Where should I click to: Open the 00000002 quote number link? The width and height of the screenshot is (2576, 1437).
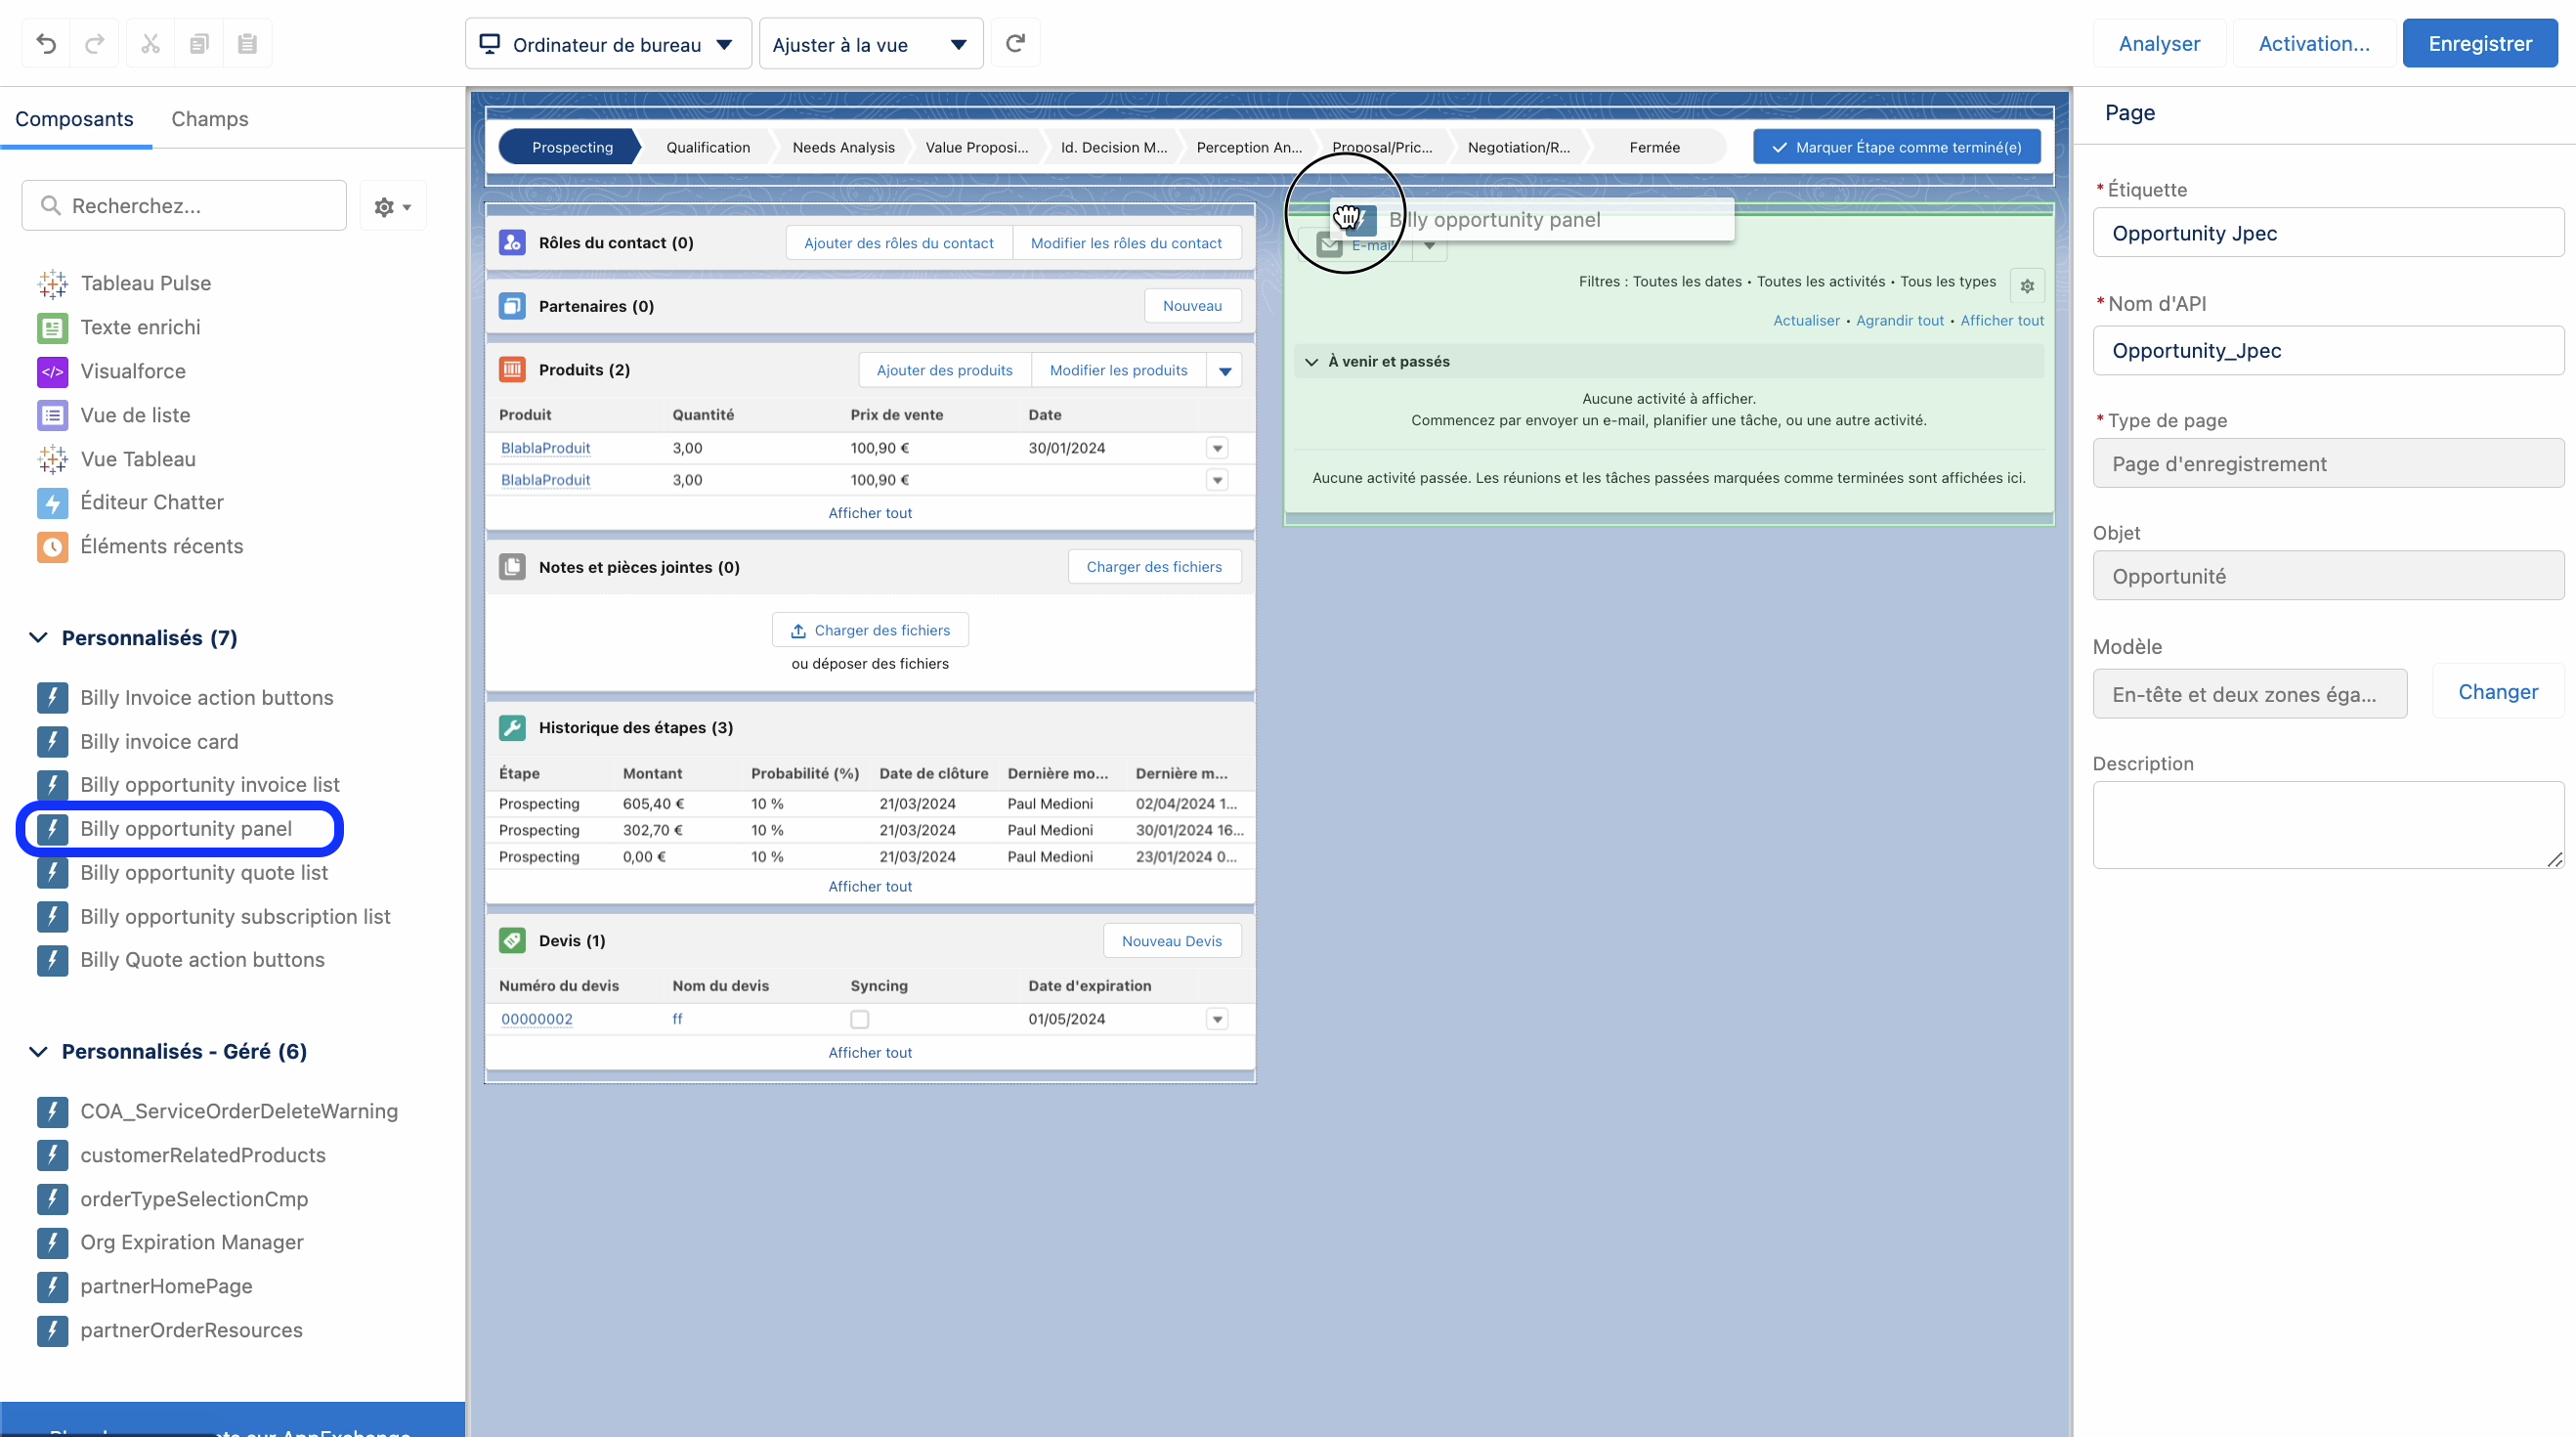[537, 1019]
